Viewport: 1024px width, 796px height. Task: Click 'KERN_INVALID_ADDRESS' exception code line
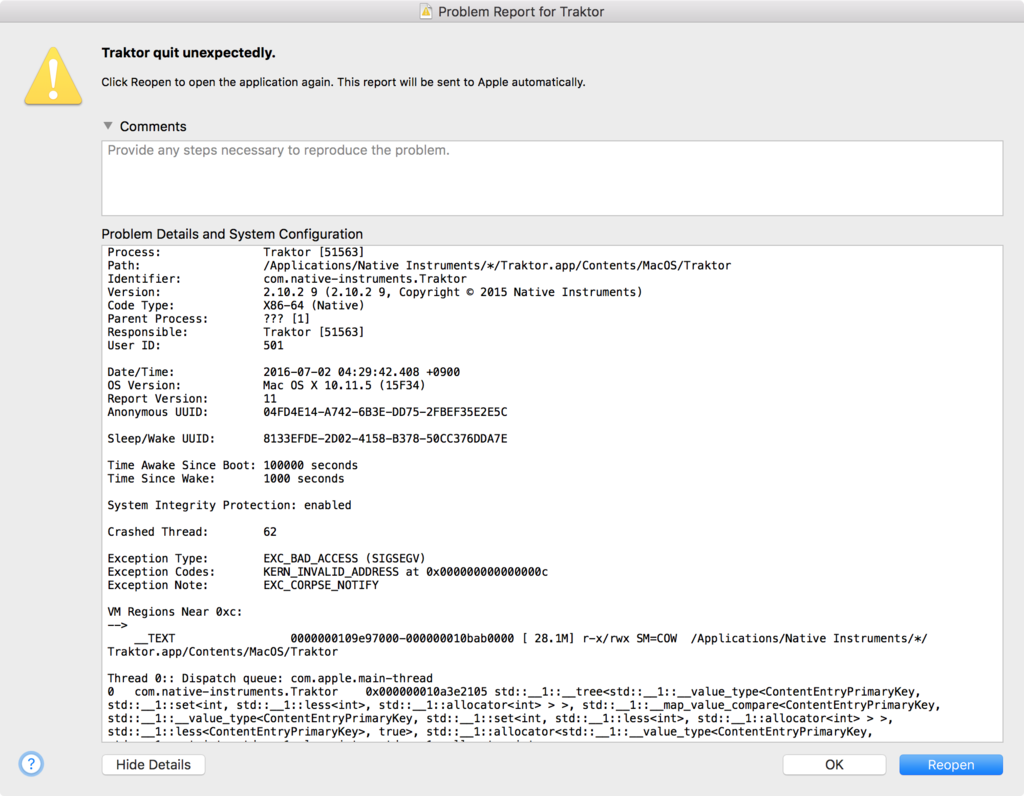tap(406, 572)
